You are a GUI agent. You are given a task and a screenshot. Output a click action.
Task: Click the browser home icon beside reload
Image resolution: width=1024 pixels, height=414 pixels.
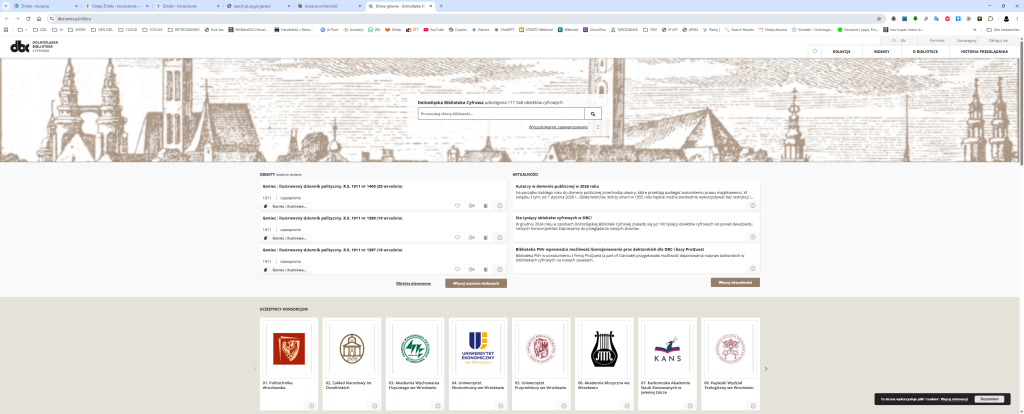pos(39,19)
